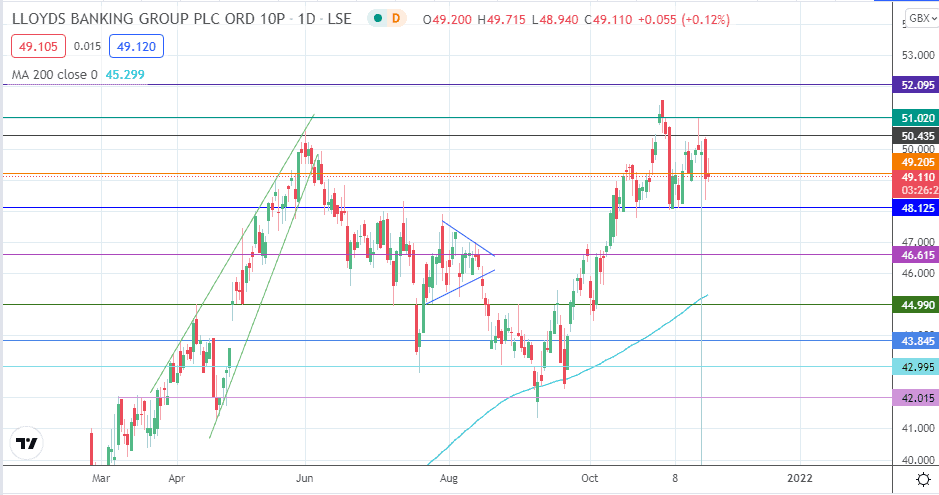Click the Oct date on time axis

[590, 478]
